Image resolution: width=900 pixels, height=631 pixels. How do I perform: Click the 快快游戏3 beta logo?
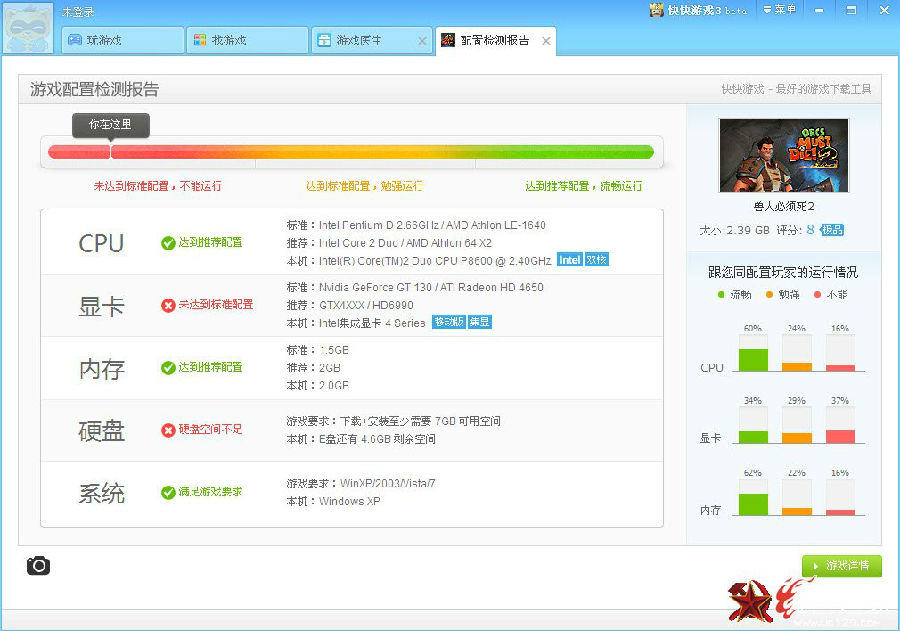[x=699, y=10]
